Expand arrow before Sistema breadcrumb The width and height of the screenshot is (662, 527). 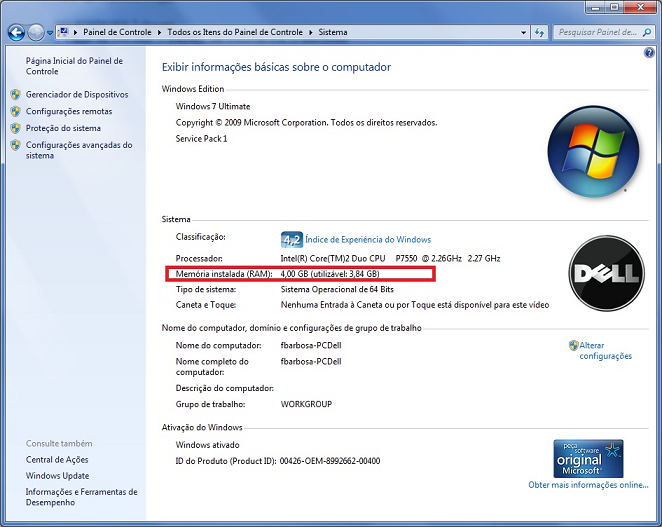311,32
